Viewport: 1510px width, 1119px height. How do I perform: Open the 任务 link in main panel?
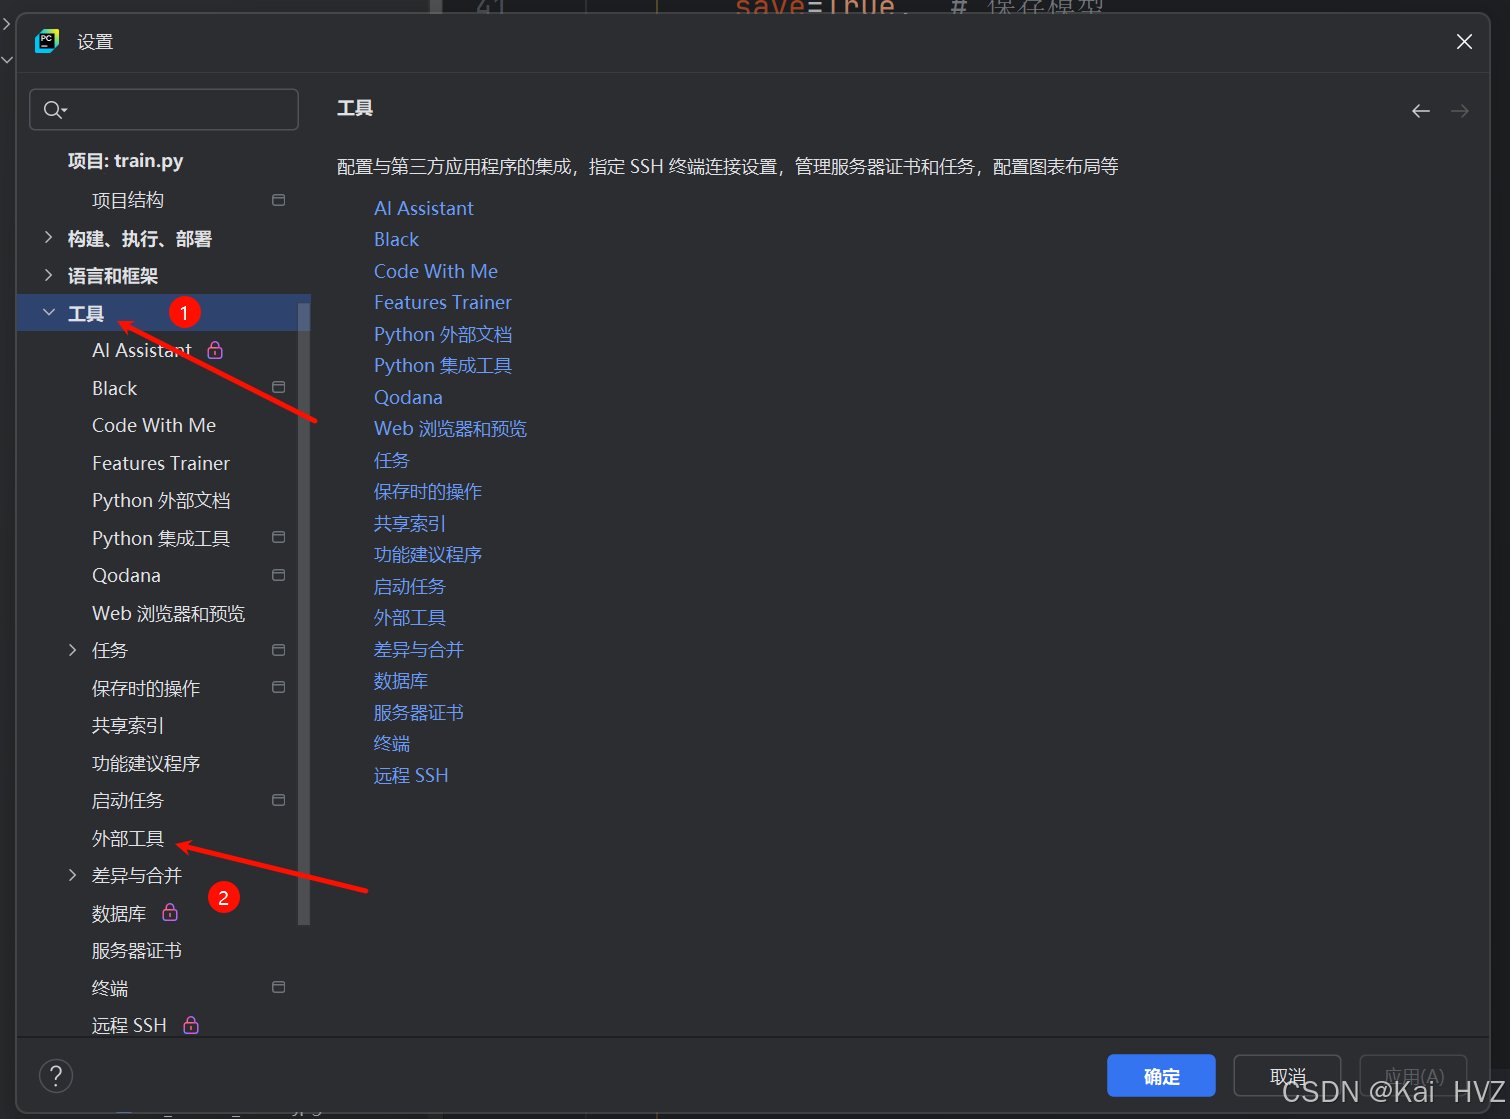pos(392,460)
